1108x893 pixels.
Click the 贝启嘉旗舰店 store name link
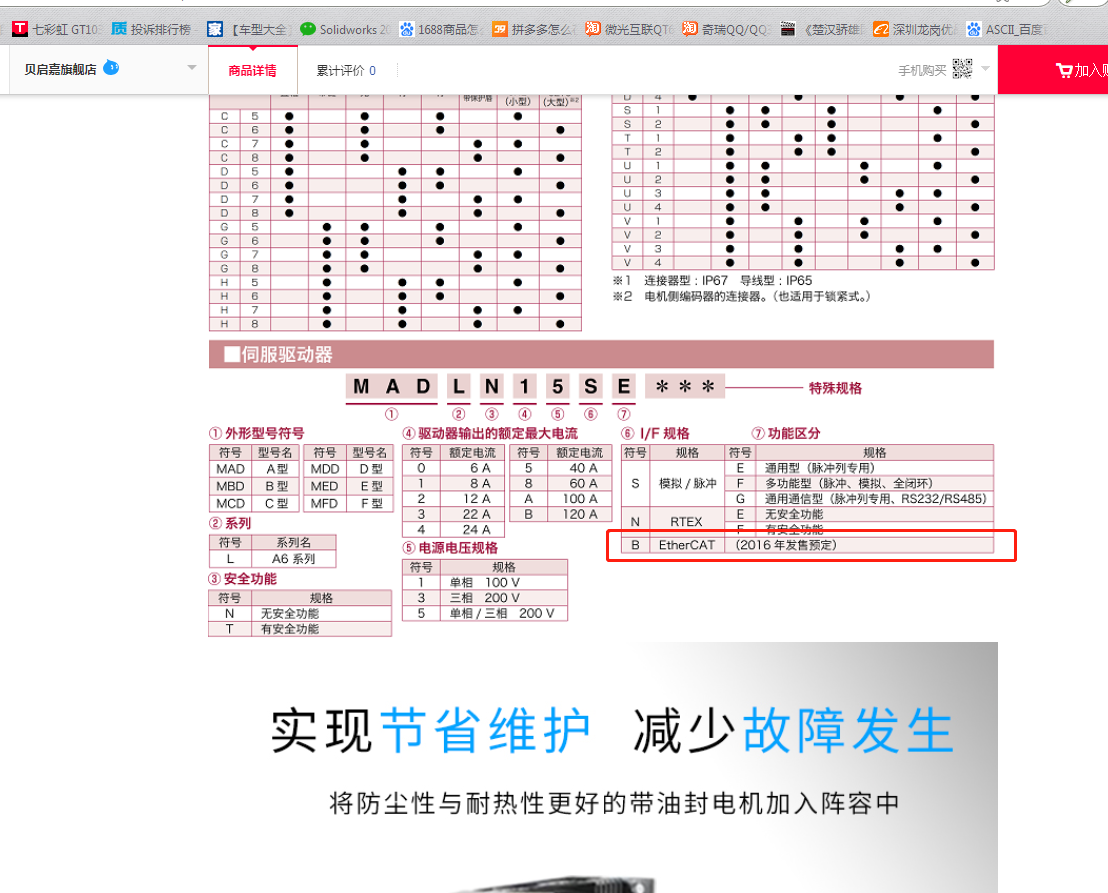[60, 70]
